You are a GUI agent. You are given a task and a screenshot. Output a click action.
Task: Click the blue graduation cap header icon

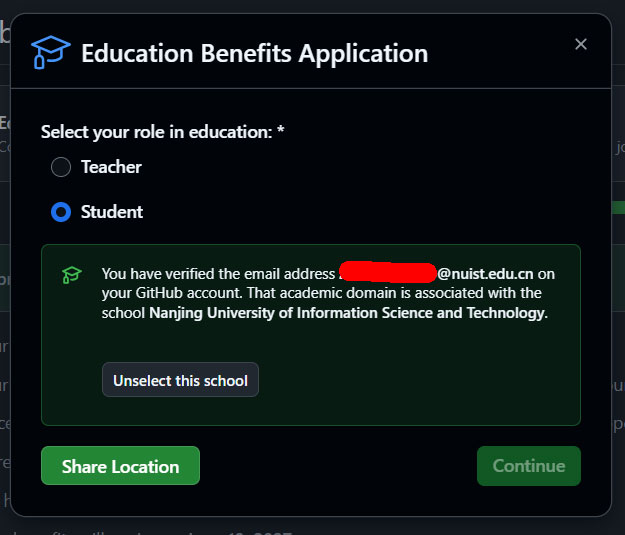click(x=50, y=51)
